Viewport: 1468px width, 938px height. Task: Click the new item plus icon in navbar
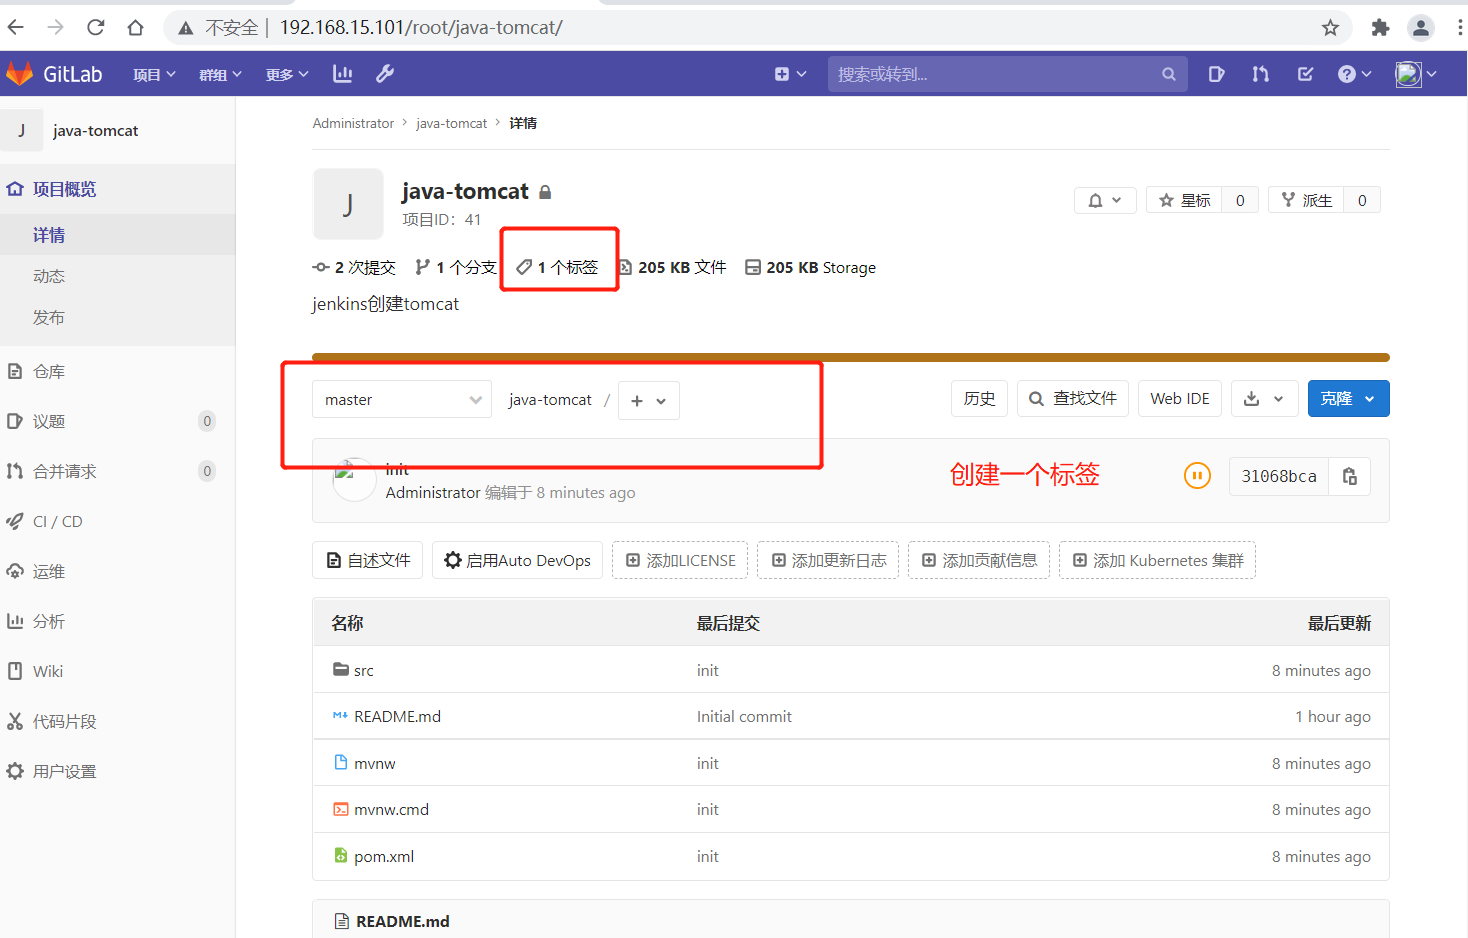pos(790,74)
